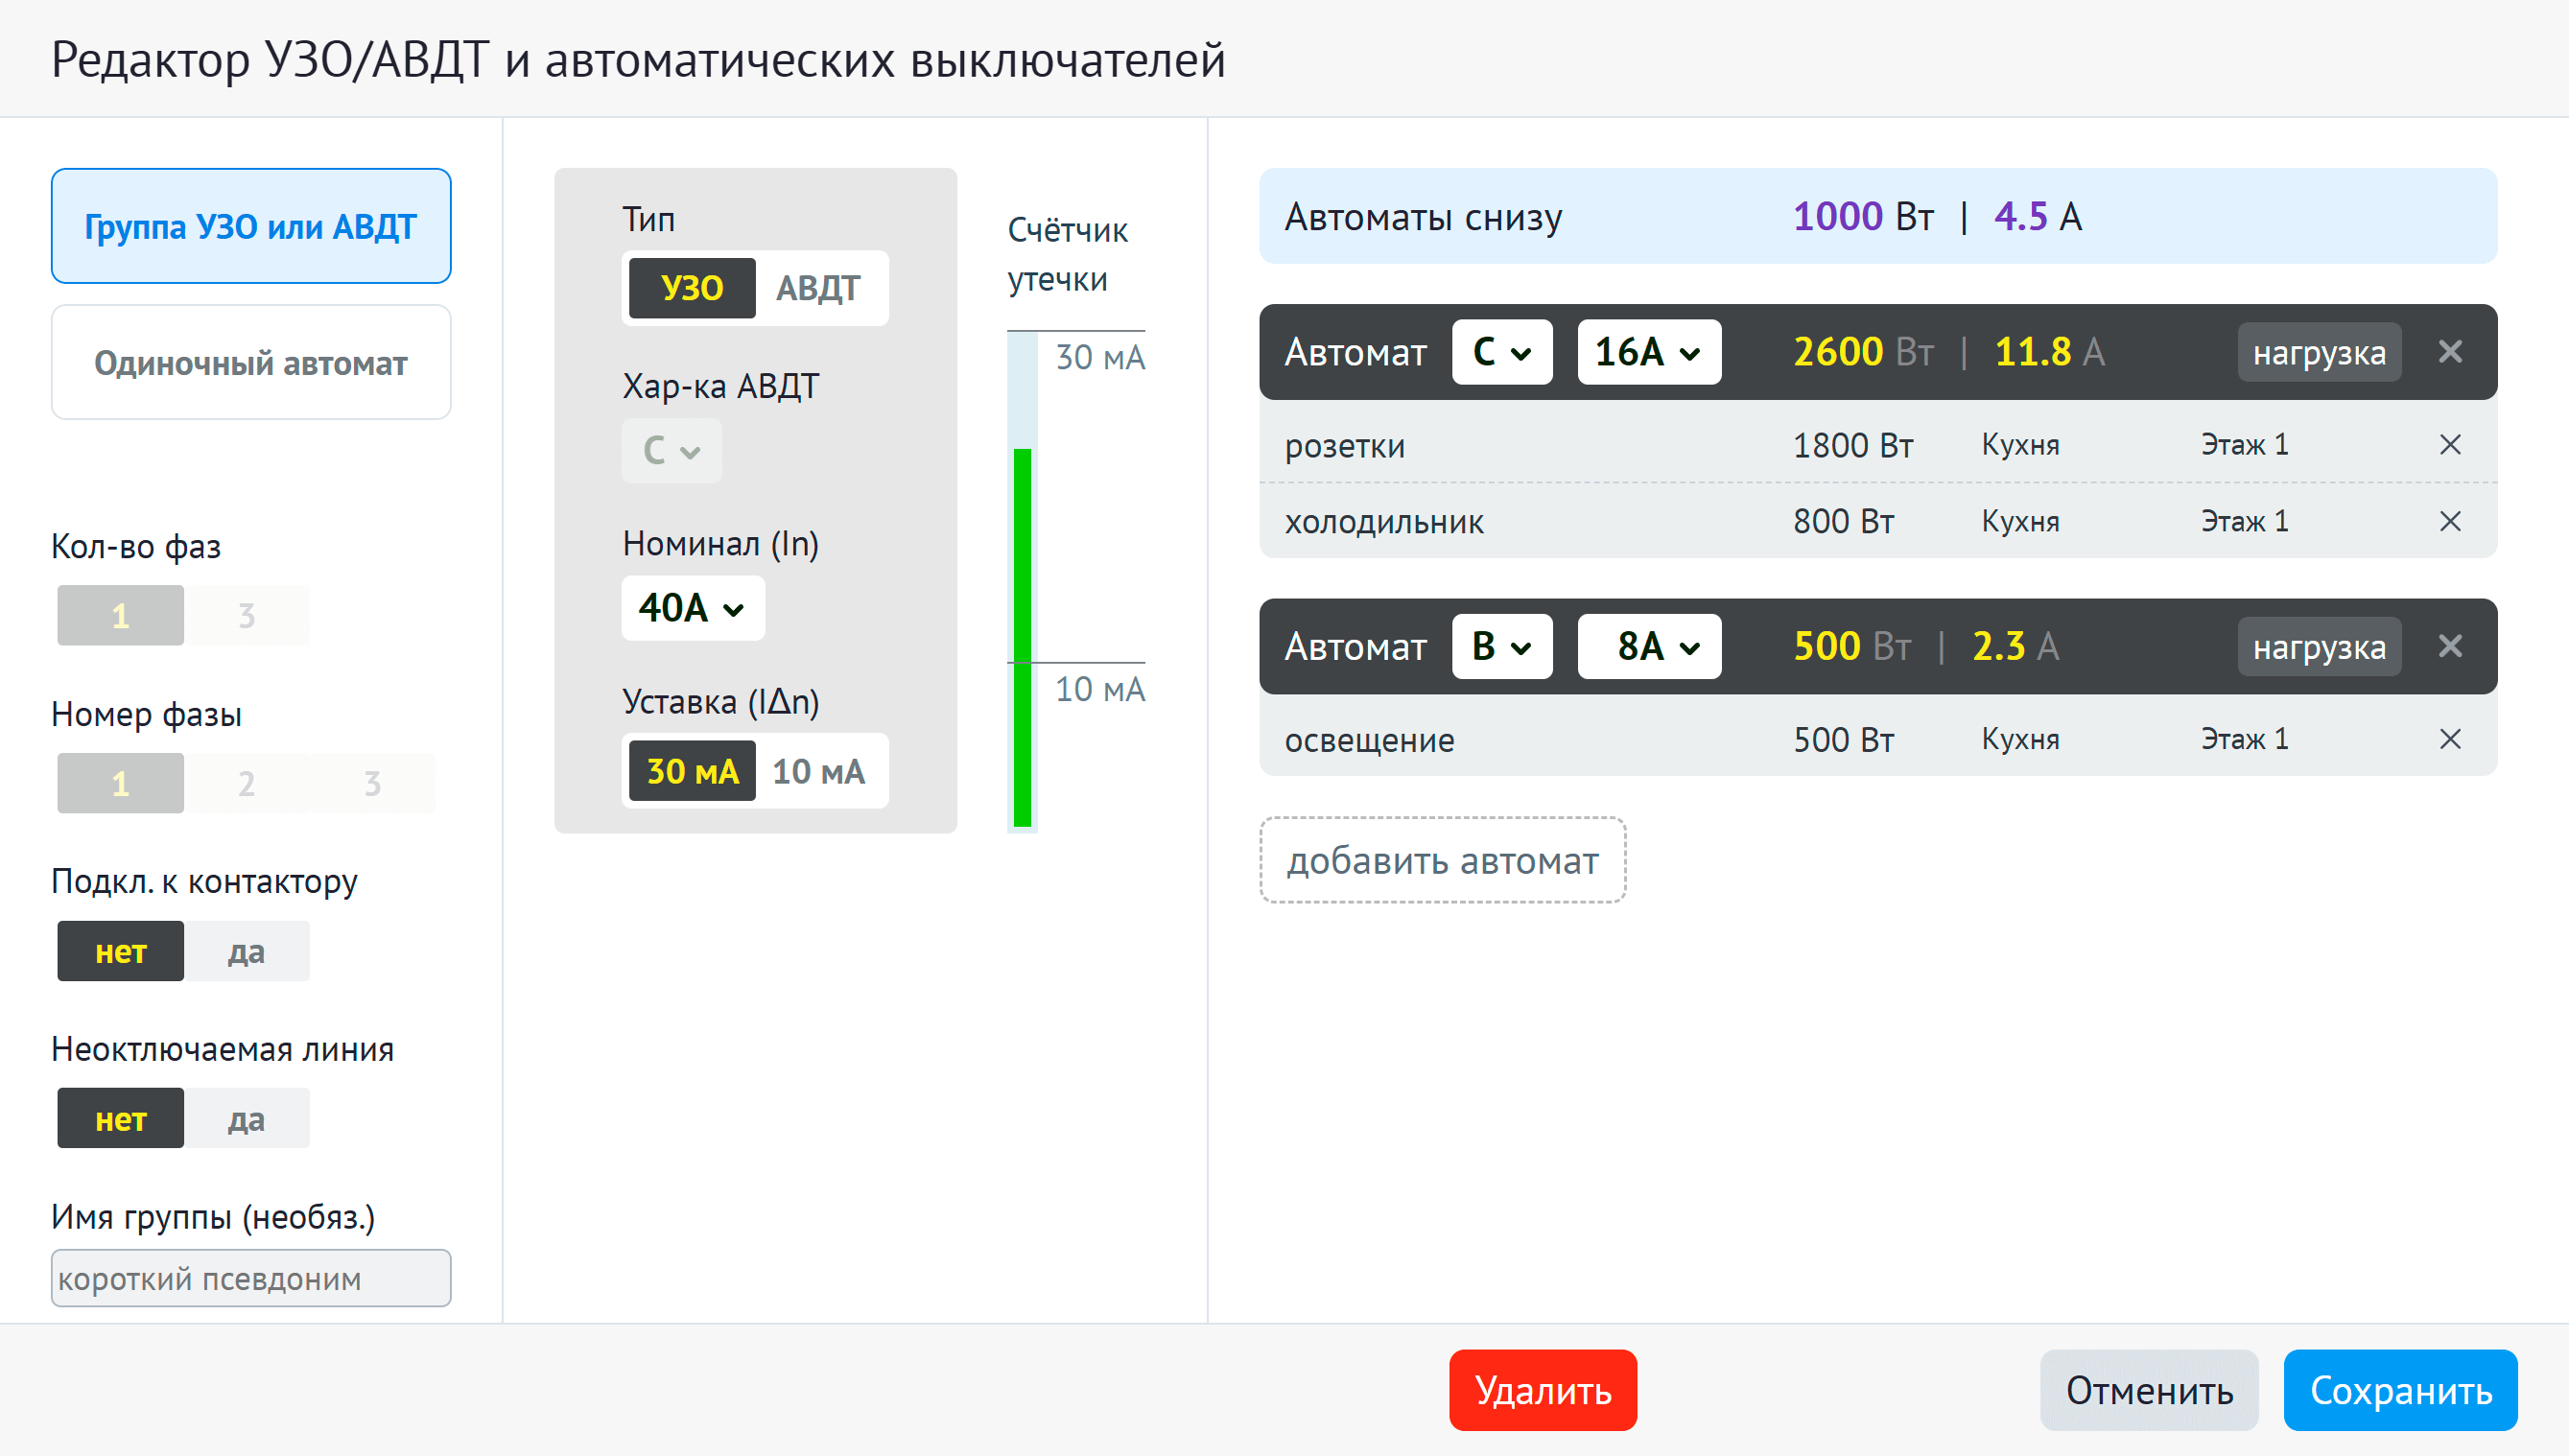Remove the 8A automat with X icon
This screenshot has width=2569, height=1456.
coord(2449,646)
